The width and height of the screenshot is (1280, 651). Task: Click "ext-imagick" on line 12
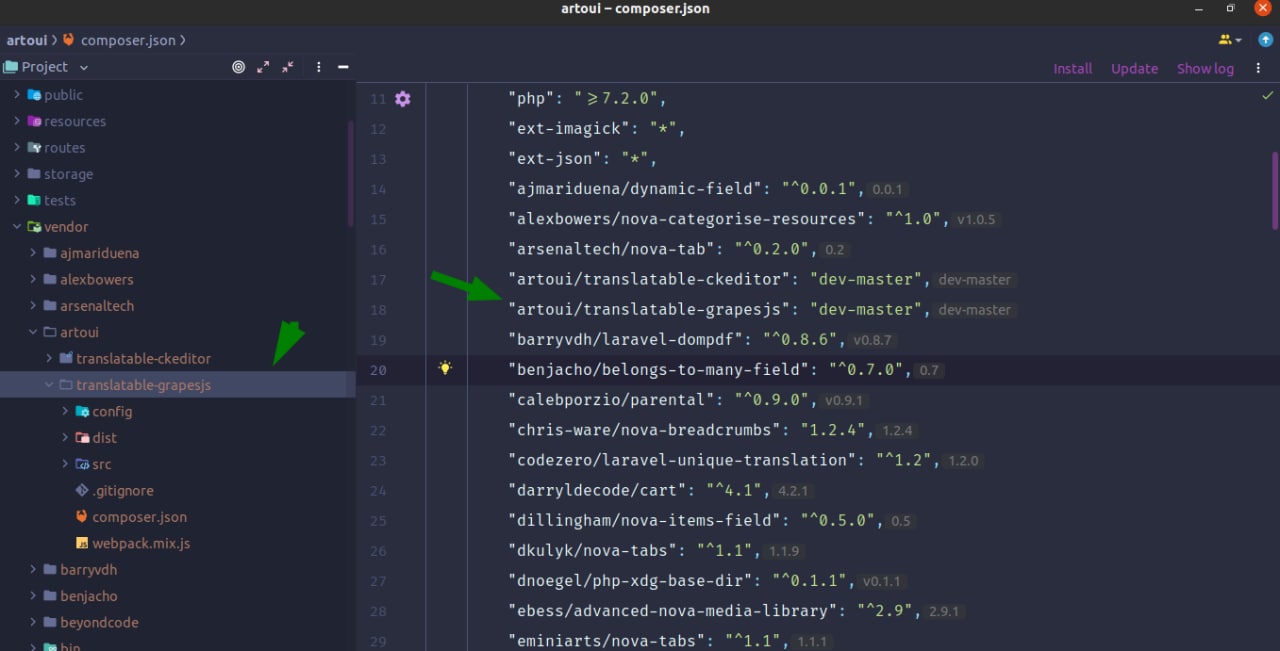pyautogui.click(x=571, y=129)
